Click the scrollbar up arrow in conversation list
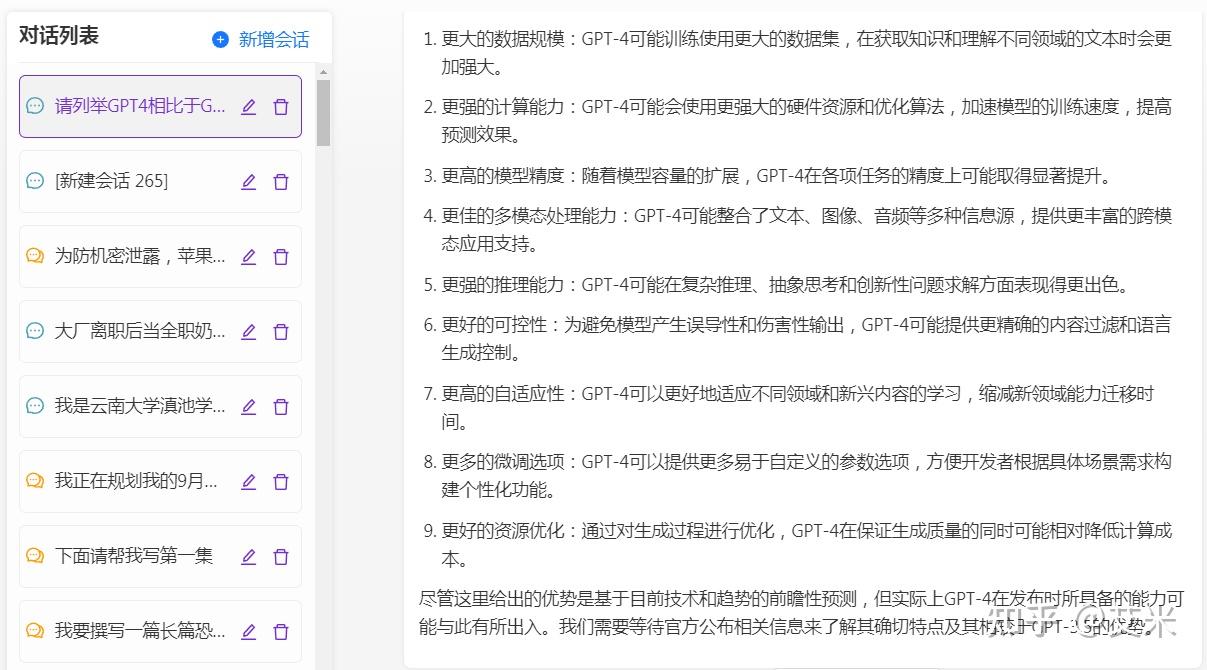Viewport: 1207px width, 670px height. (x=323, y=72)
